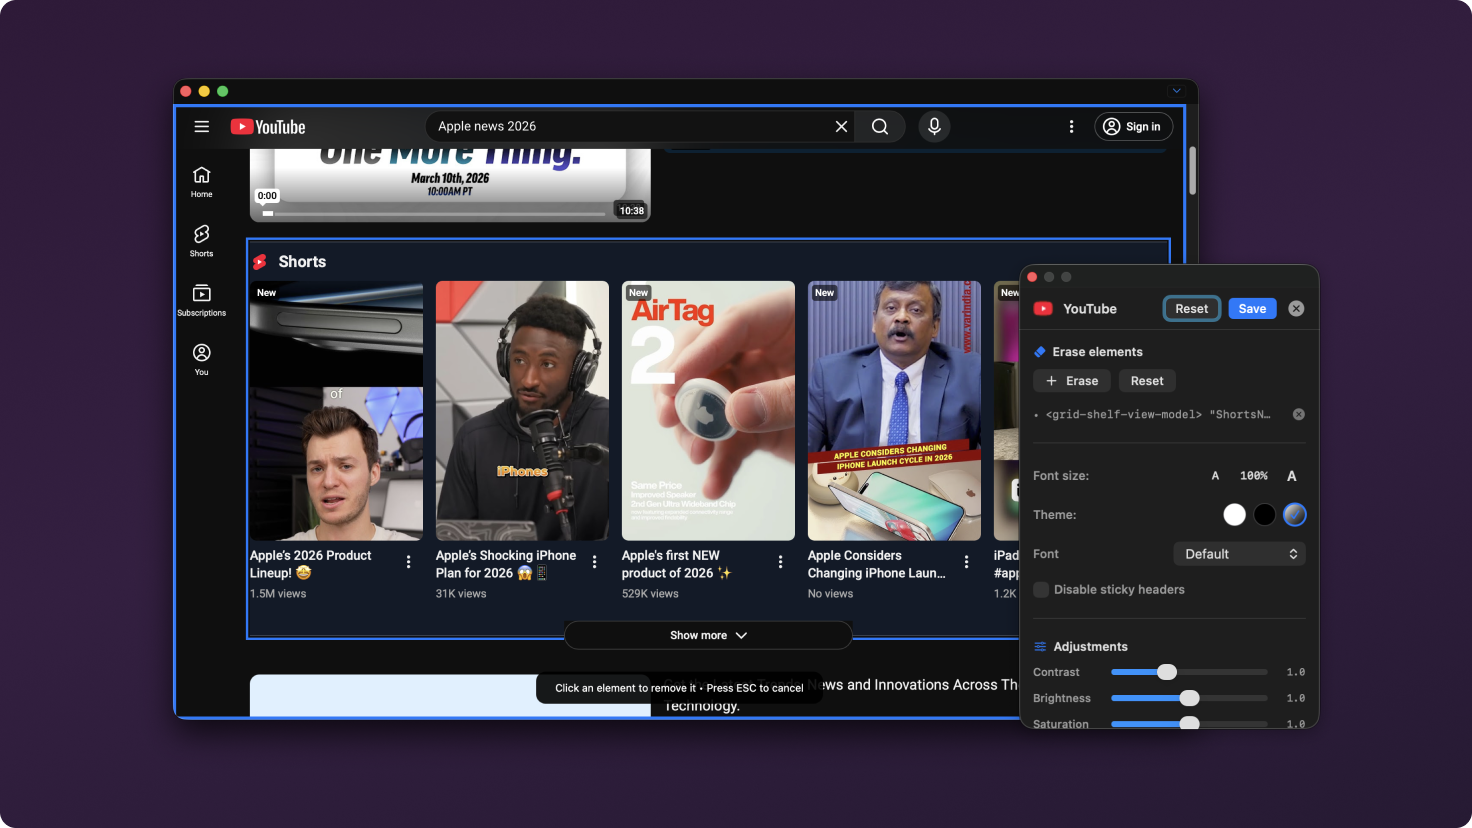The height and width of the screenshot is (828, 1472).
Task: Click the Saturation slider handle
Action: [x=1189, y=723]
